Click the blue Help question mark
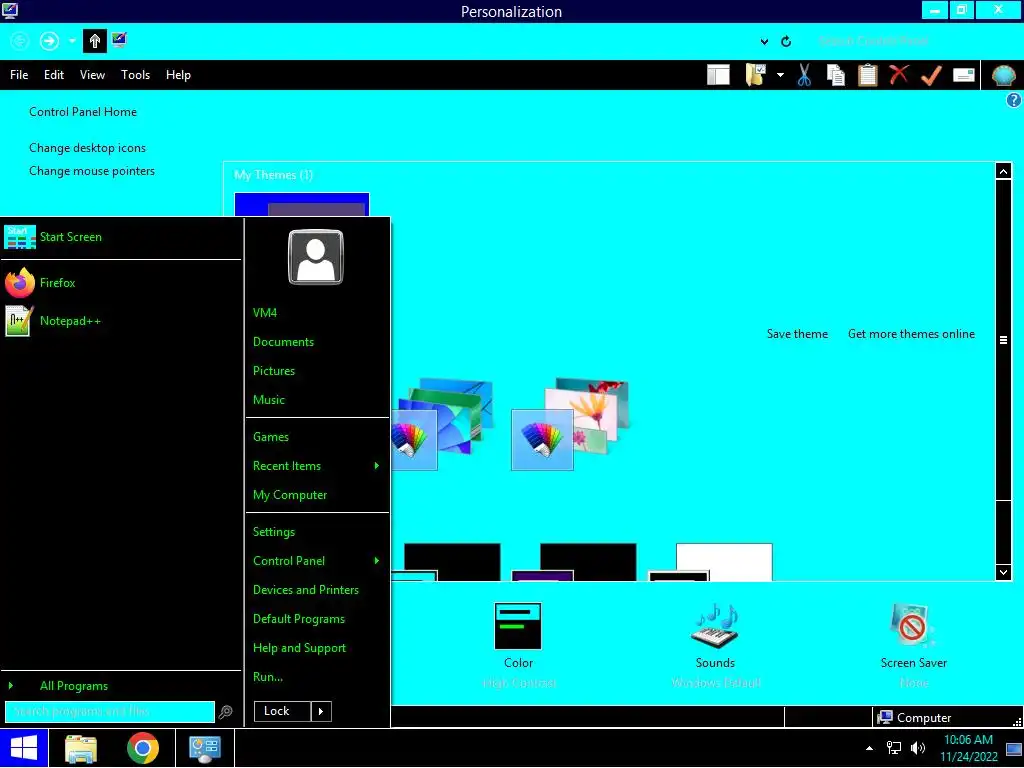The width and height of the screenshot is (1024, 768). 1014,100
